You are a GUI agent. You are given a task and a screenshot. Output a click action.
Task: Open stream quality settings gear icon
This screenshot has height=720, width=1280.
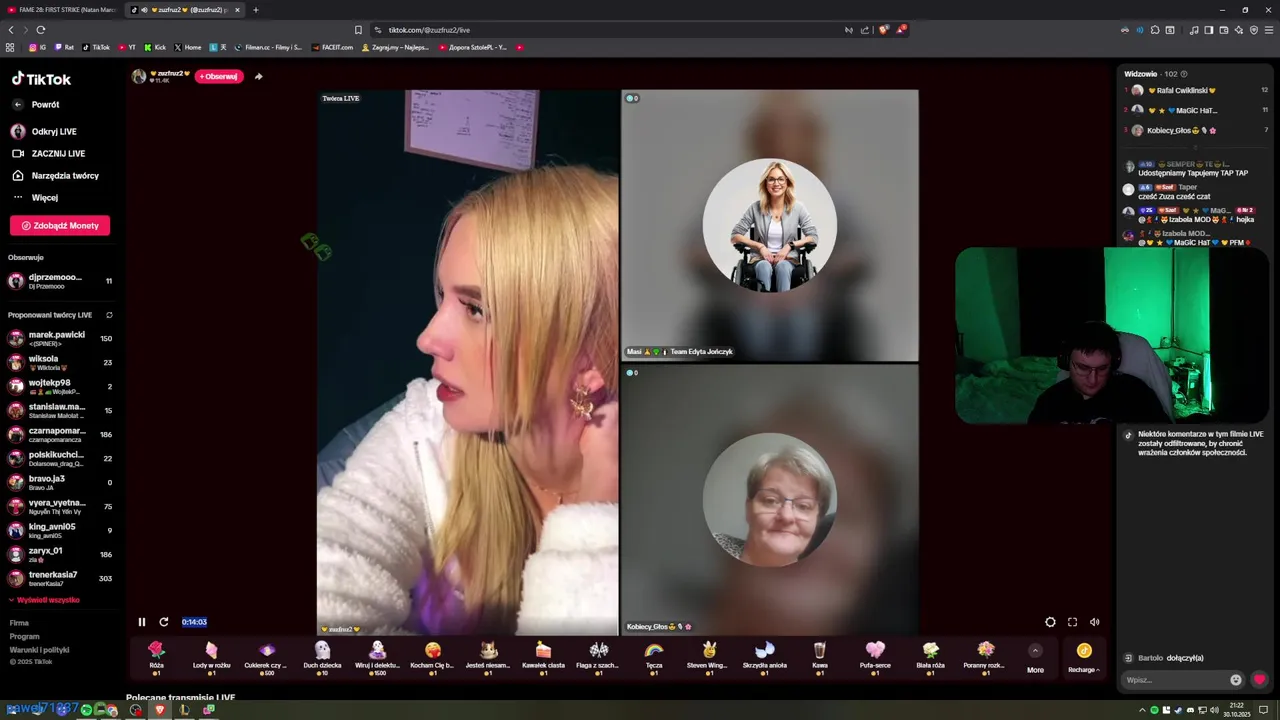pyautogui.click(x=1050, y=622)
